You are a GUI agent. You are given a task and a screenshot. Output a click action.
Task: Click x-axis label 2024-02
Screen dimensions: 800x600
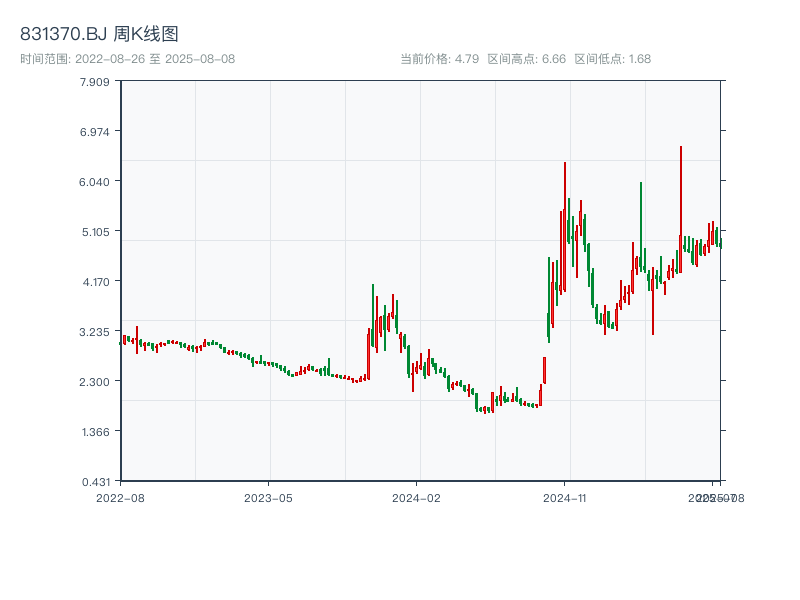click(416, 498)
